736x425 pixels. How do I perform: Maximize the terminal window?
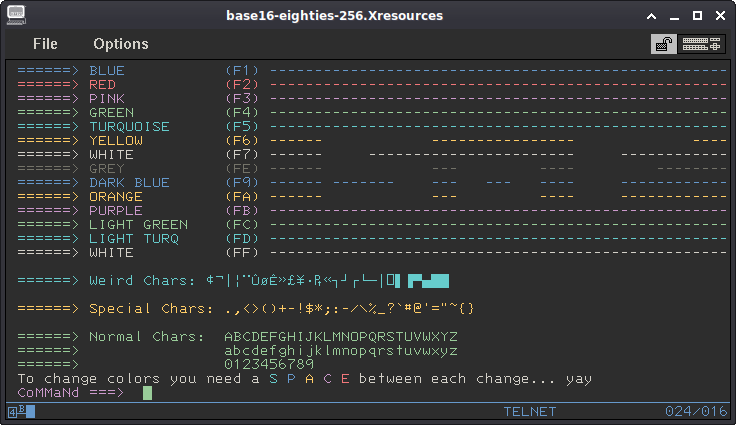coord(698,16)
